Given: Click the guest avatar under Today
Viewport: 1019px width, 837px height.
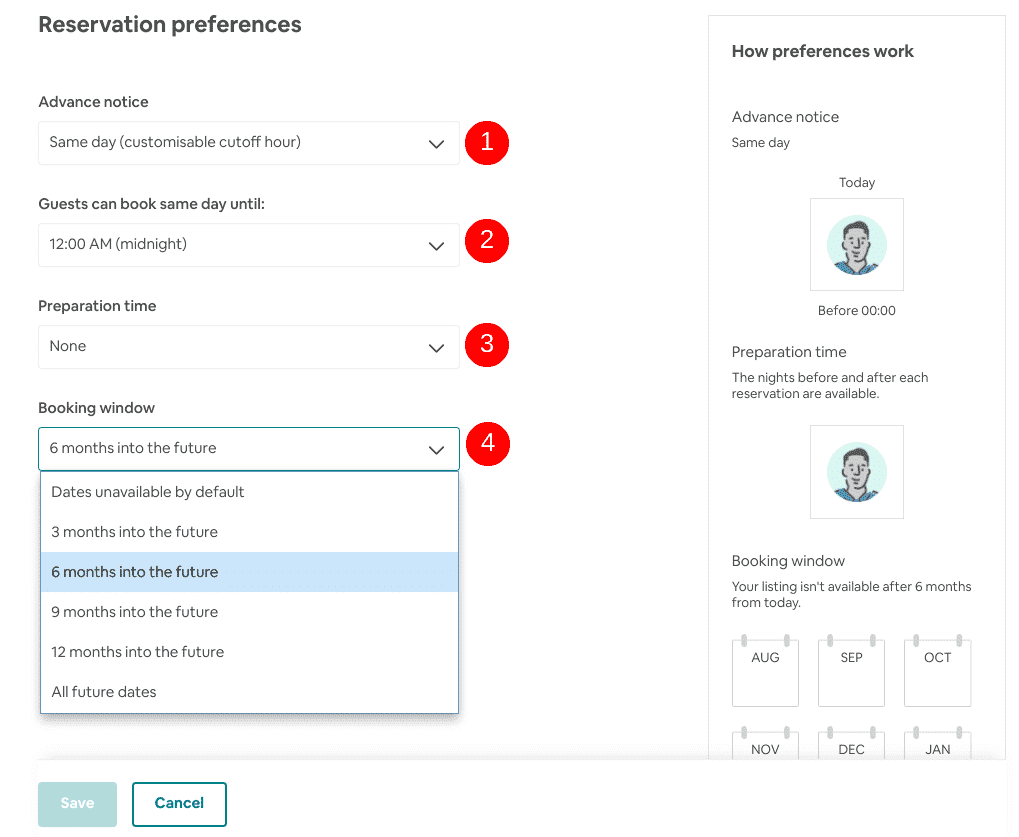Looking at the screenshot, I should [856, 244].
